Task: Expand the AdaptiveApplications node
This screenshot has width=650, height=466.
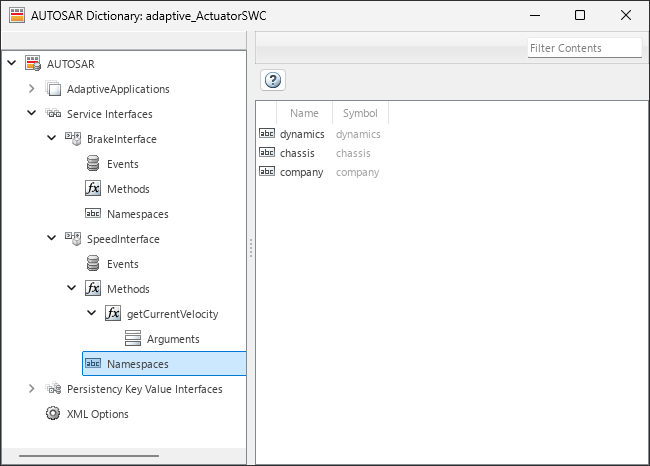Action: [32, 88]
